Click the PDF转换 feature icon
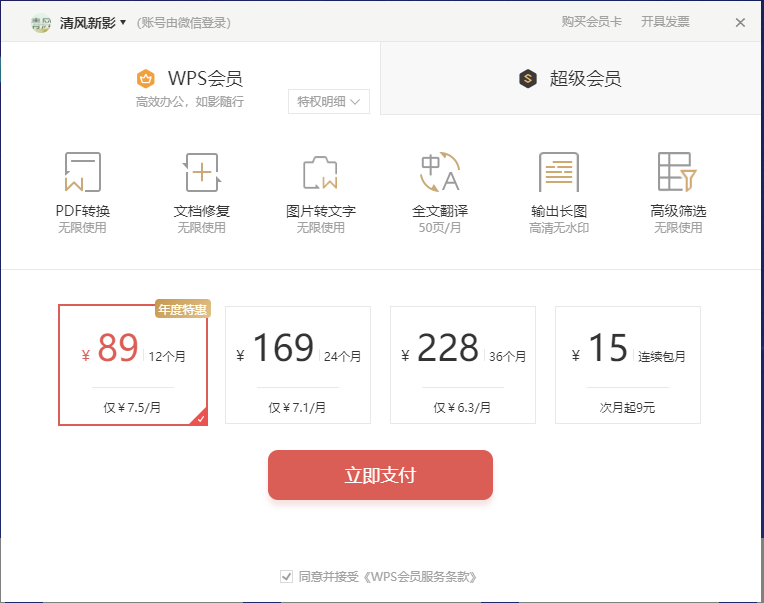 (x=82, y=172)
